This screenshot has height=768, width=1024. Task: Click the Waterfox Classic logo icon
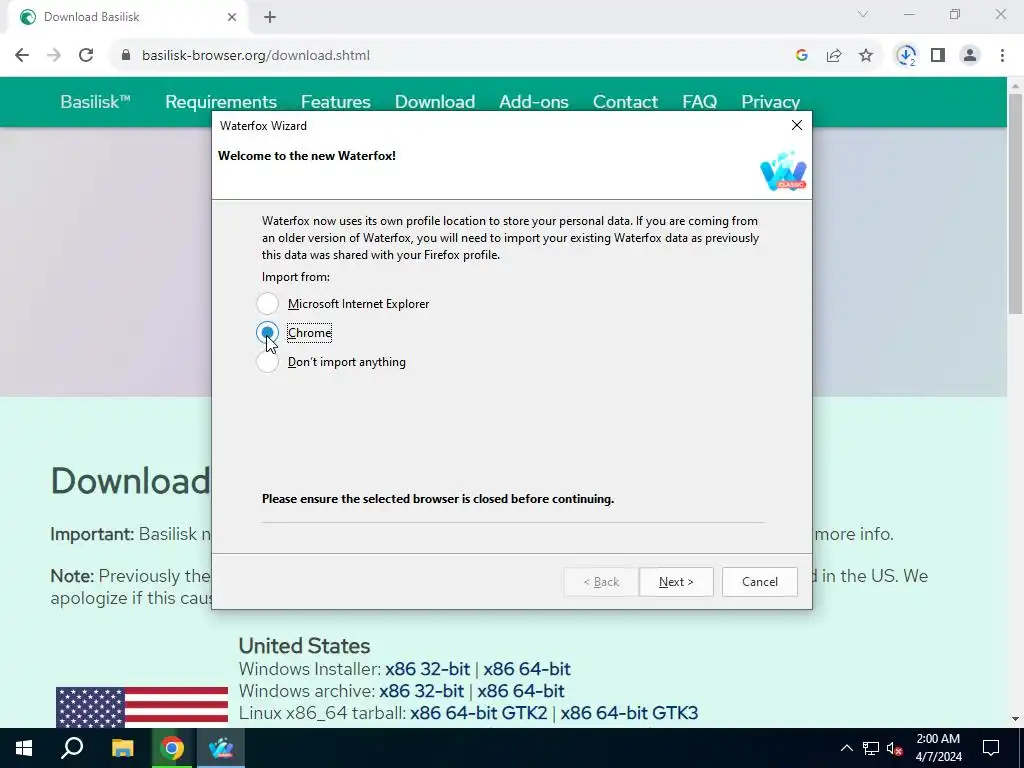(783, 171)
